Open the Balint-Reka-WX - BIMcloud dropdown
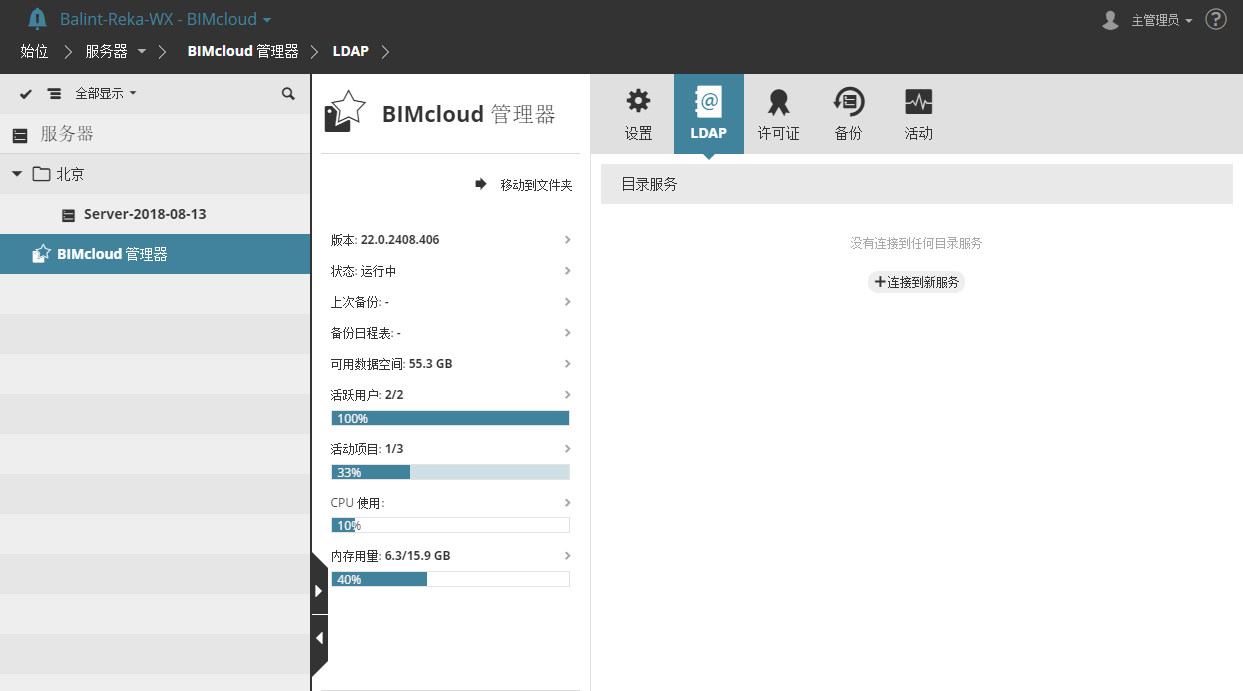The height and width of the screenshot is (691, 1243). coord(165,19)
